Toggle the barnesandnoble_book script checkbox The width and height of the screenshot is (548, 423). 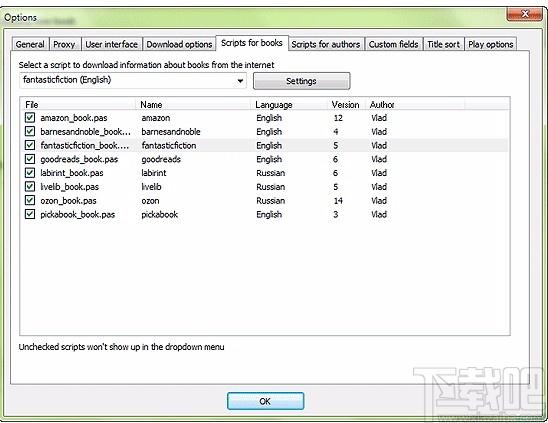(30, 131)
